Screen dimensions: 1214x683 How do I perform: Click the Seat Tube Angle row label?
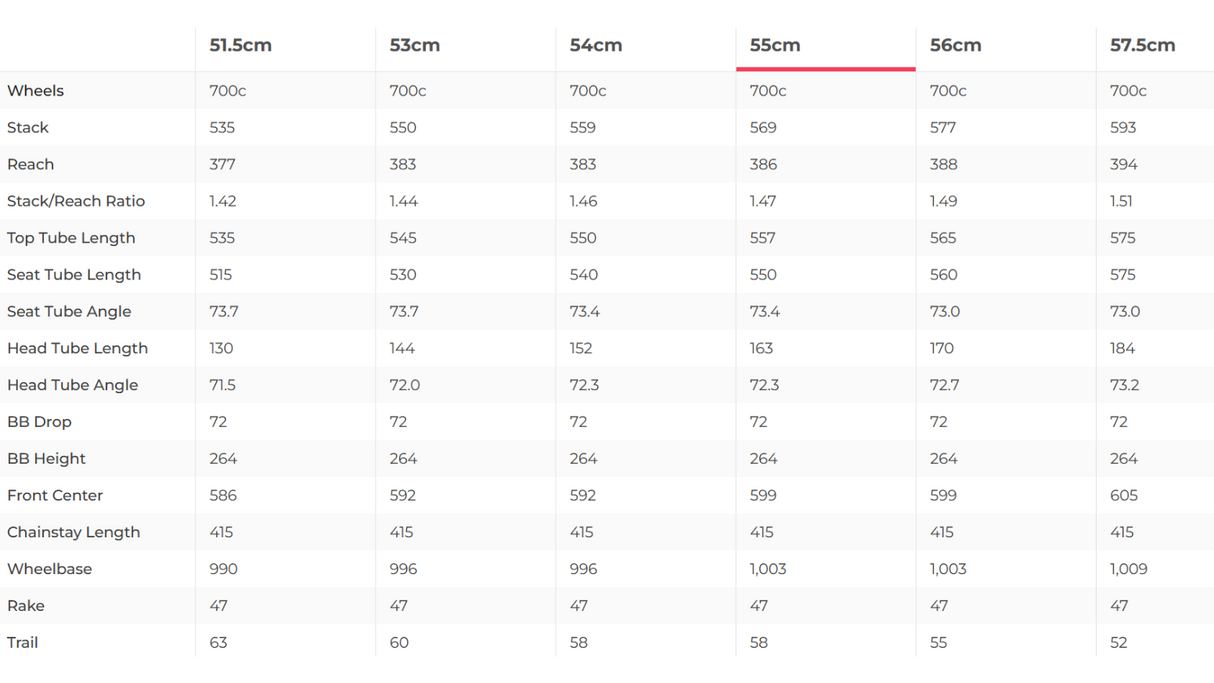pyautogui.click(x=69, y=311)
